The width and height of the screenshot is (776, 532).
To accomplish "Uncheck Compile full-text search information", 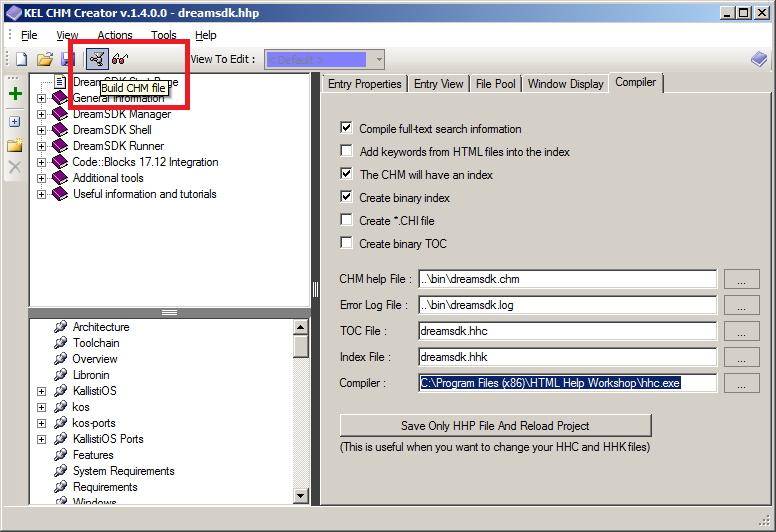I will click(346, 128).
